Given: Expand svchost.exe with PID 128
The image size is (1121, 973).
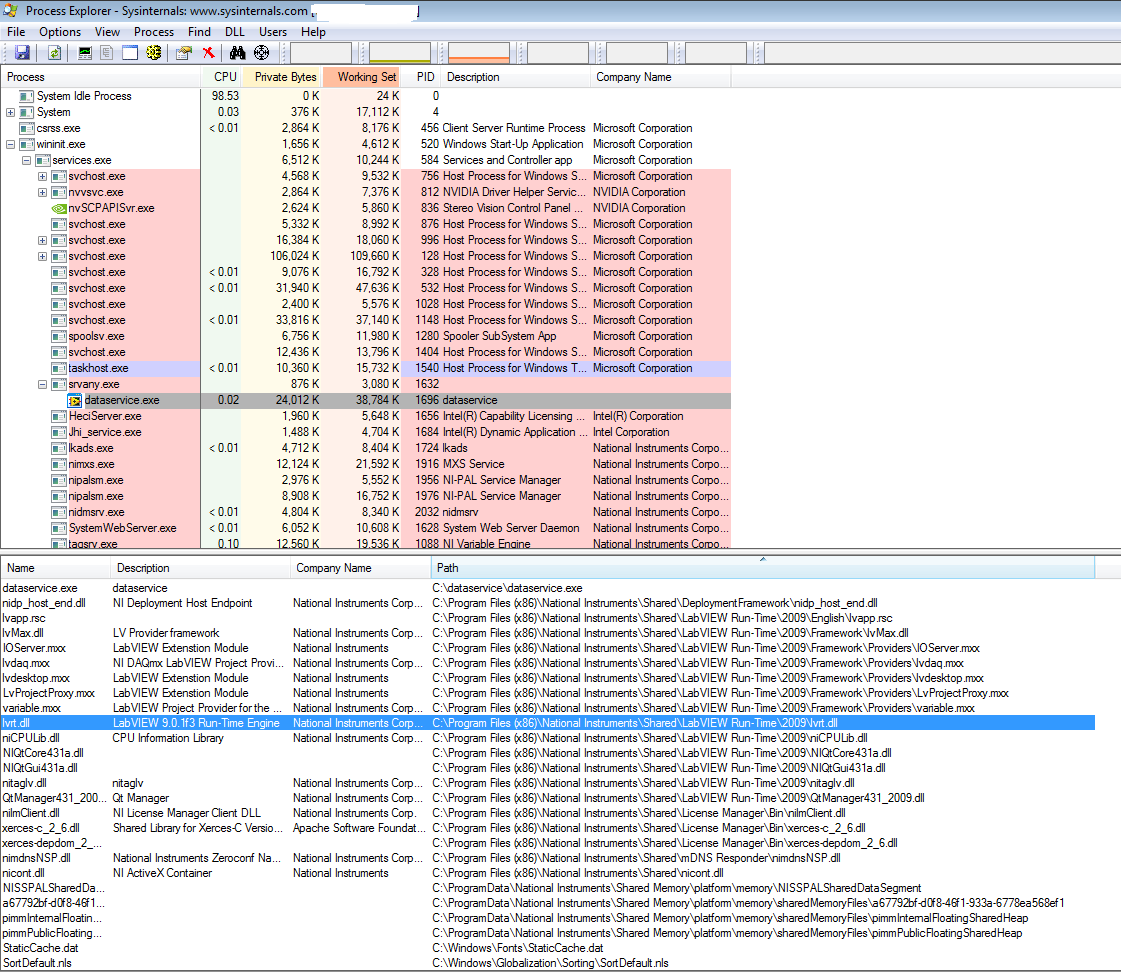Looking at the screenshot, I should [x=42, y=257].
